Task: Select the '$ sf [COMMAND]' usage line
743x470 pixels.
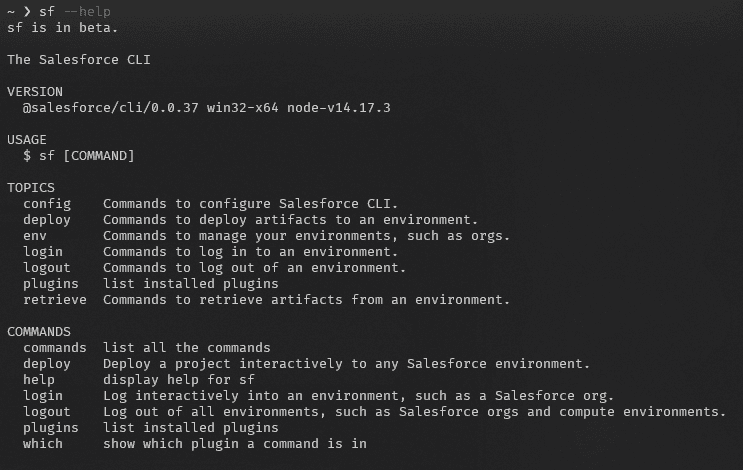Action: tap(79, 156)
